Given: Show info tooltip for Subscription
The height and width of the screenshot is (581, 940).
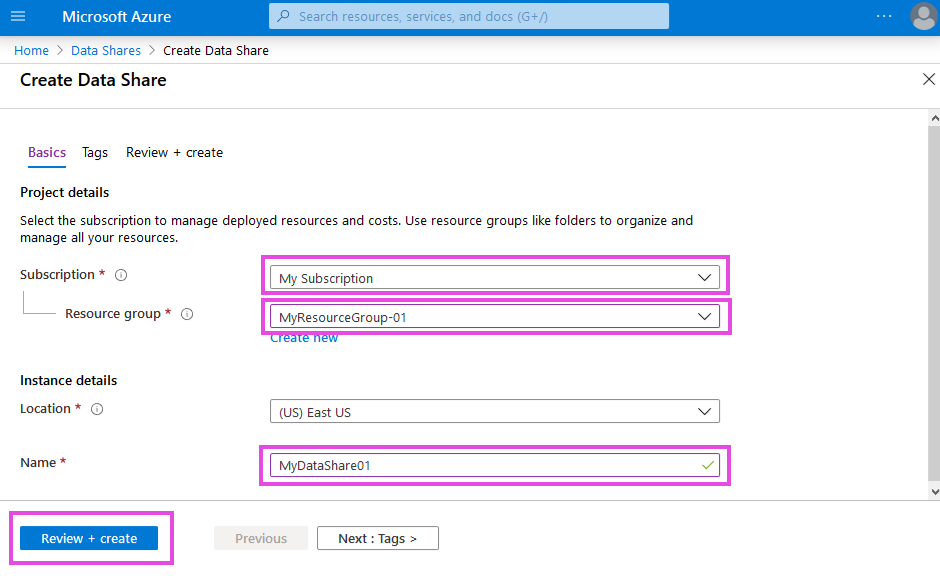Looking at the screenshot, I should point(121,275).
